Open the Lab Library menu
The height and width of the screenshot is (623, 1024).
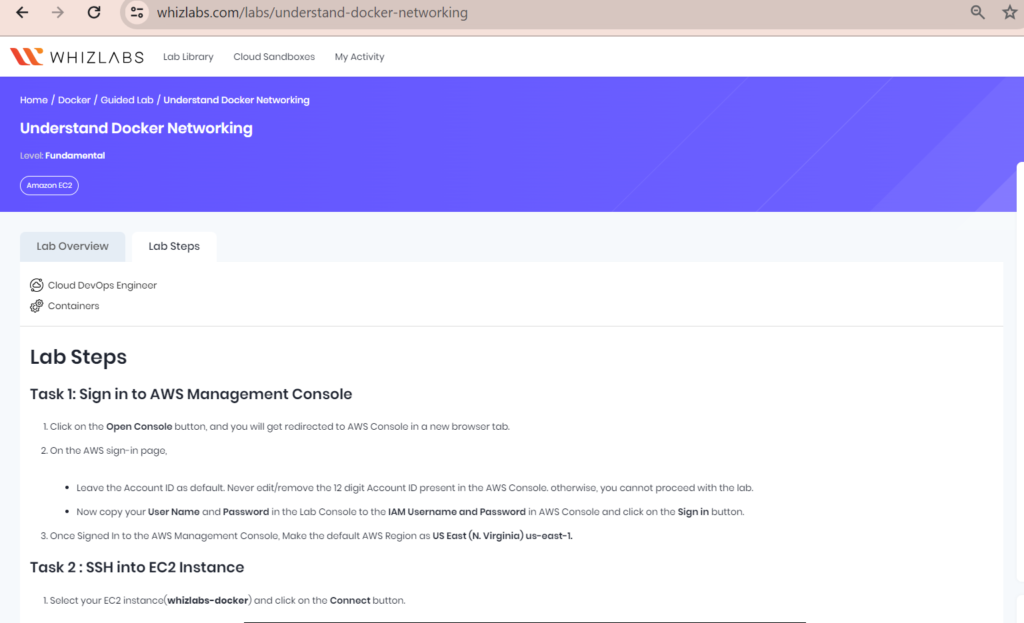[188, 57]
